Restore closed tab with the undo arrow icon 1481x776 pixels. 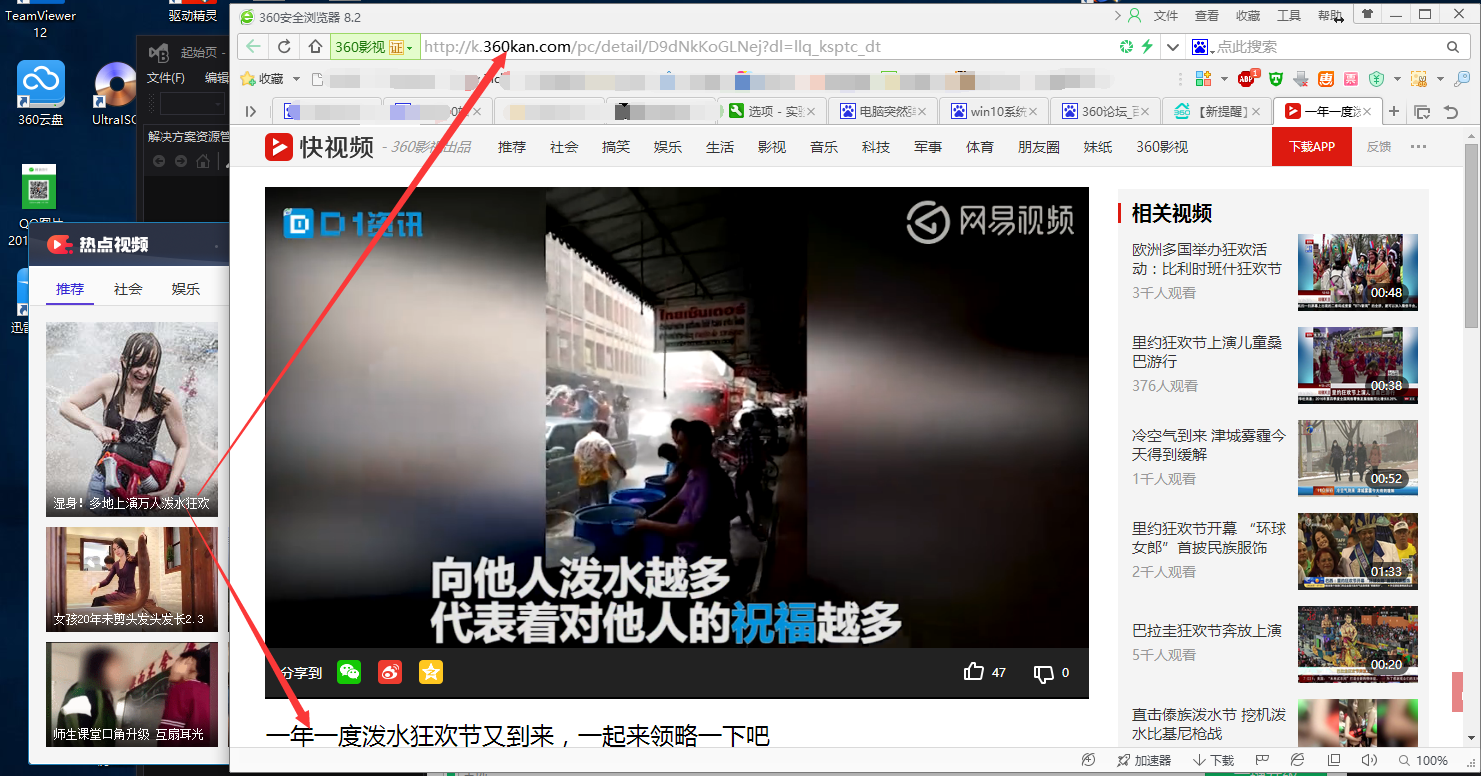click(x=1451, y=112)
